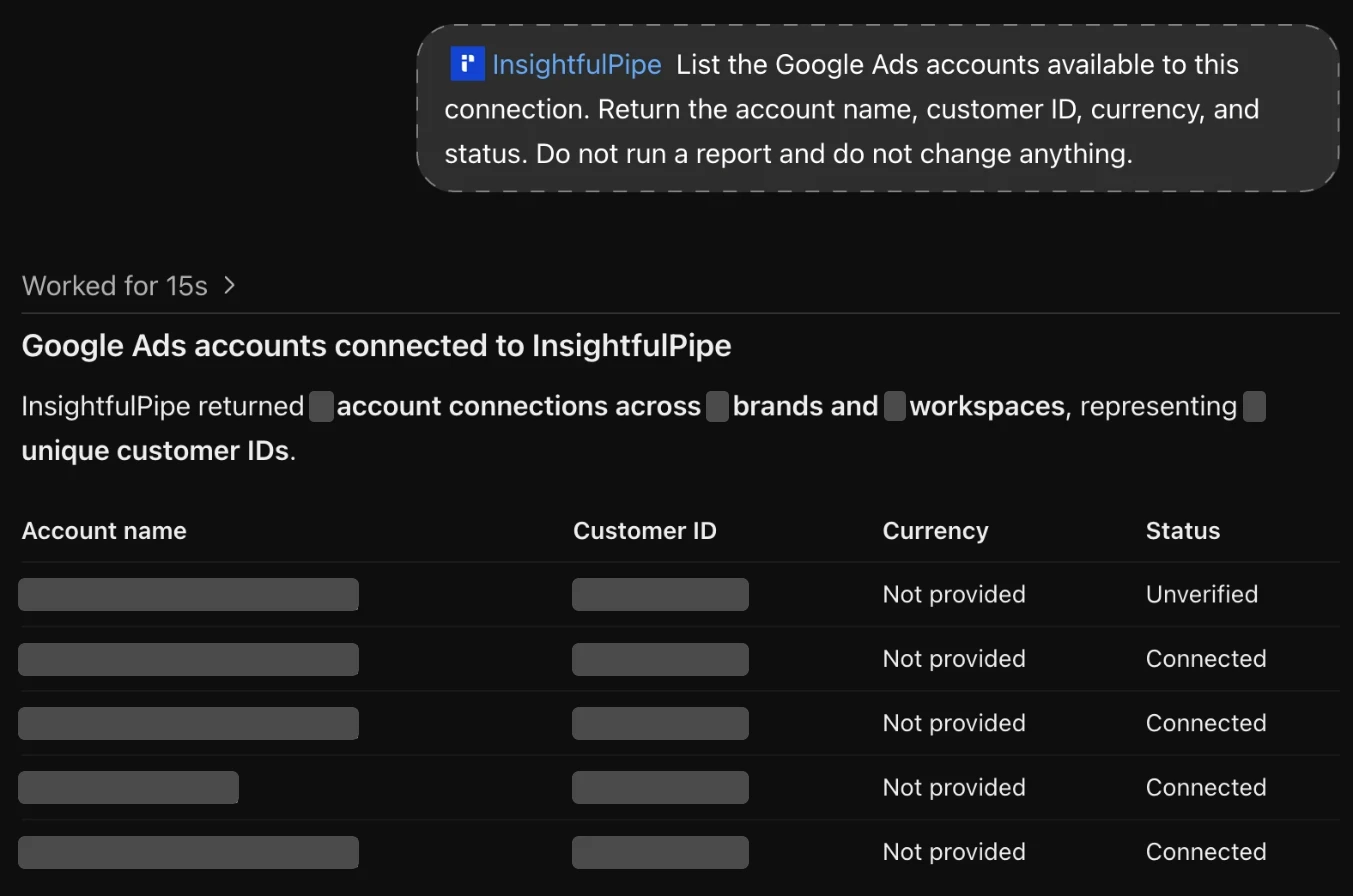Click the "brands and" bold text
Image resolution: width=1353 pixels, height=896 pixels.
(x=805, y=406)
